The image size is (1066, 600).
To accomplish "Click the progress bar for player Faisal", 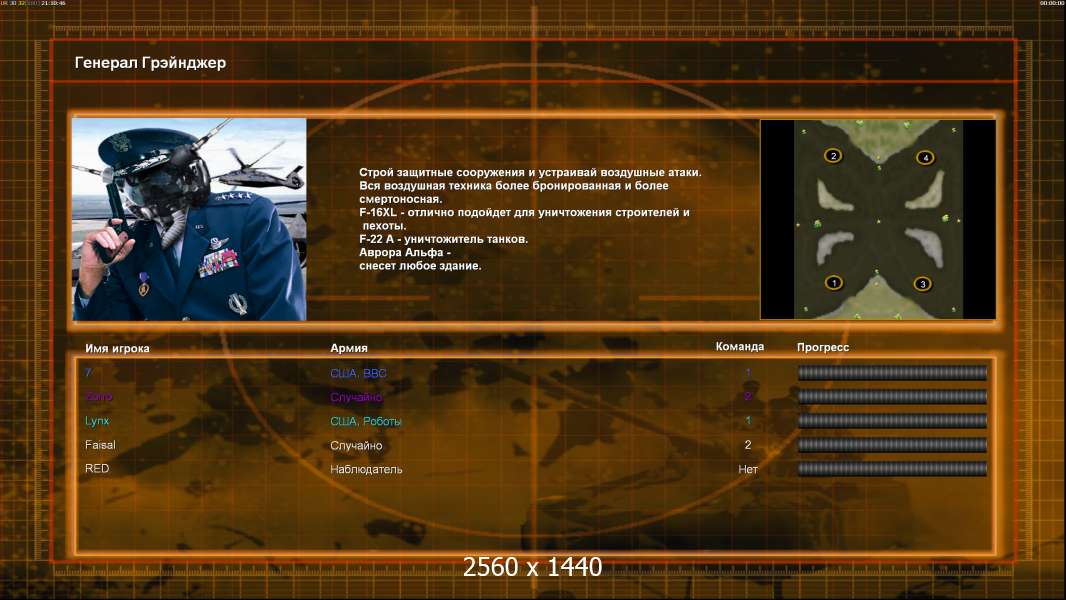I will point(892,445).
